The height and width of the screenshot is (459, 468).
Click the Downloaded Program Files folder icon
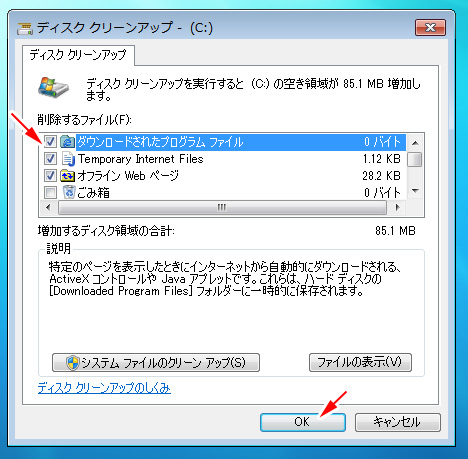[68, 142]
